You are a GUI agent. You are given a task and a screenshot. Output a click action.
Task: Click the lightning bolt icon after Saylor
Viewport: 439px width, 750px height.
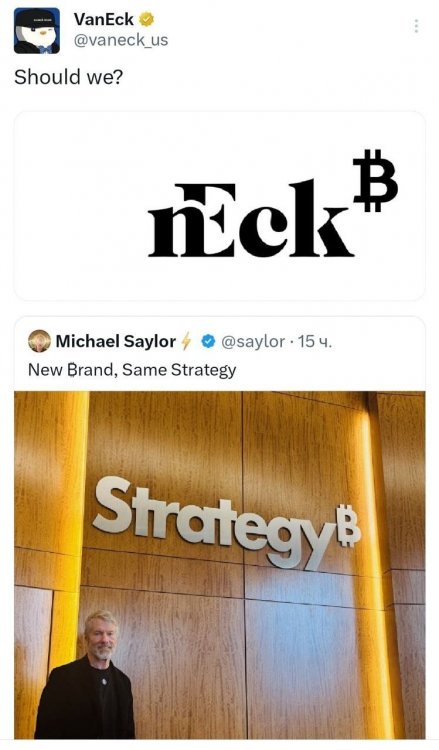pos(186,342)
